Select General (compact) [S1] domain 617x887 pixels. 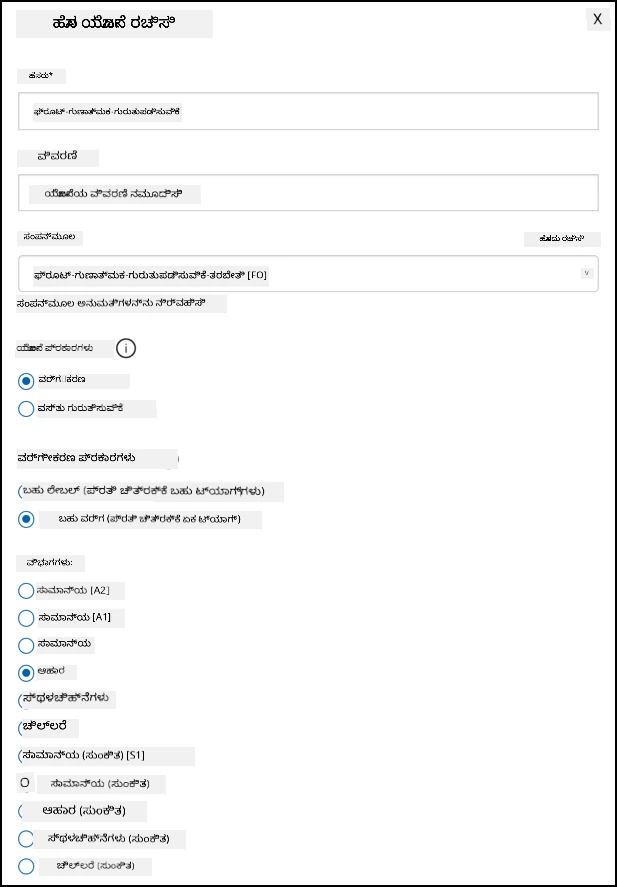tap(23, 756)
